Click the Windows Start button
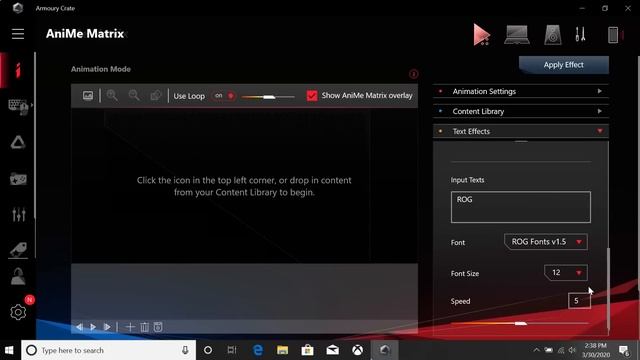Image resolution: width=640 pixels, height=360 pixels. 9,350
